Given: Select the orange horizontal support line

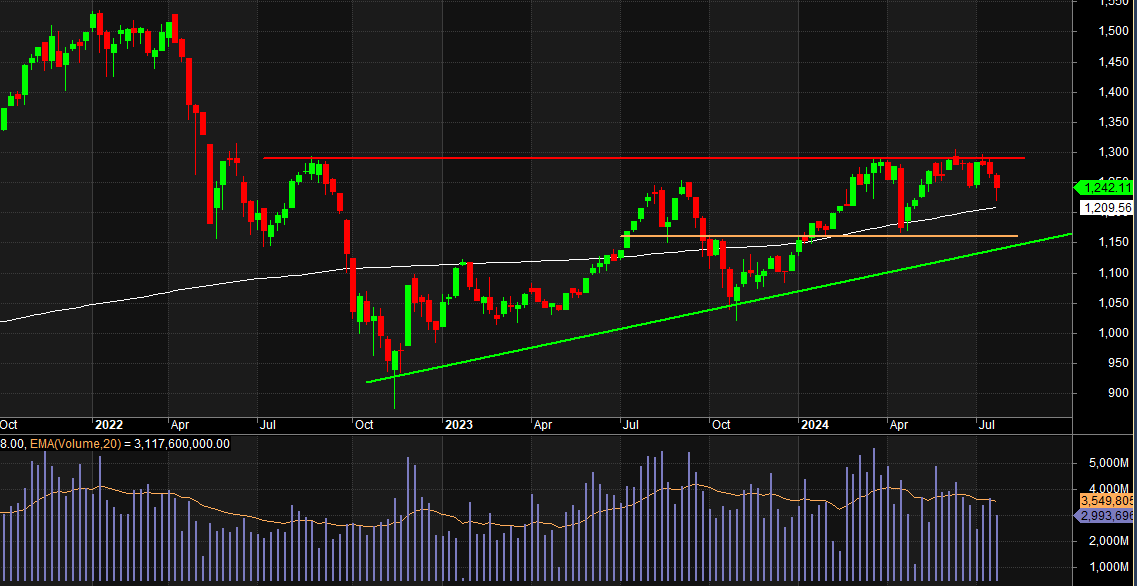Looking at the screenshot, I should (x=819, y=236).
